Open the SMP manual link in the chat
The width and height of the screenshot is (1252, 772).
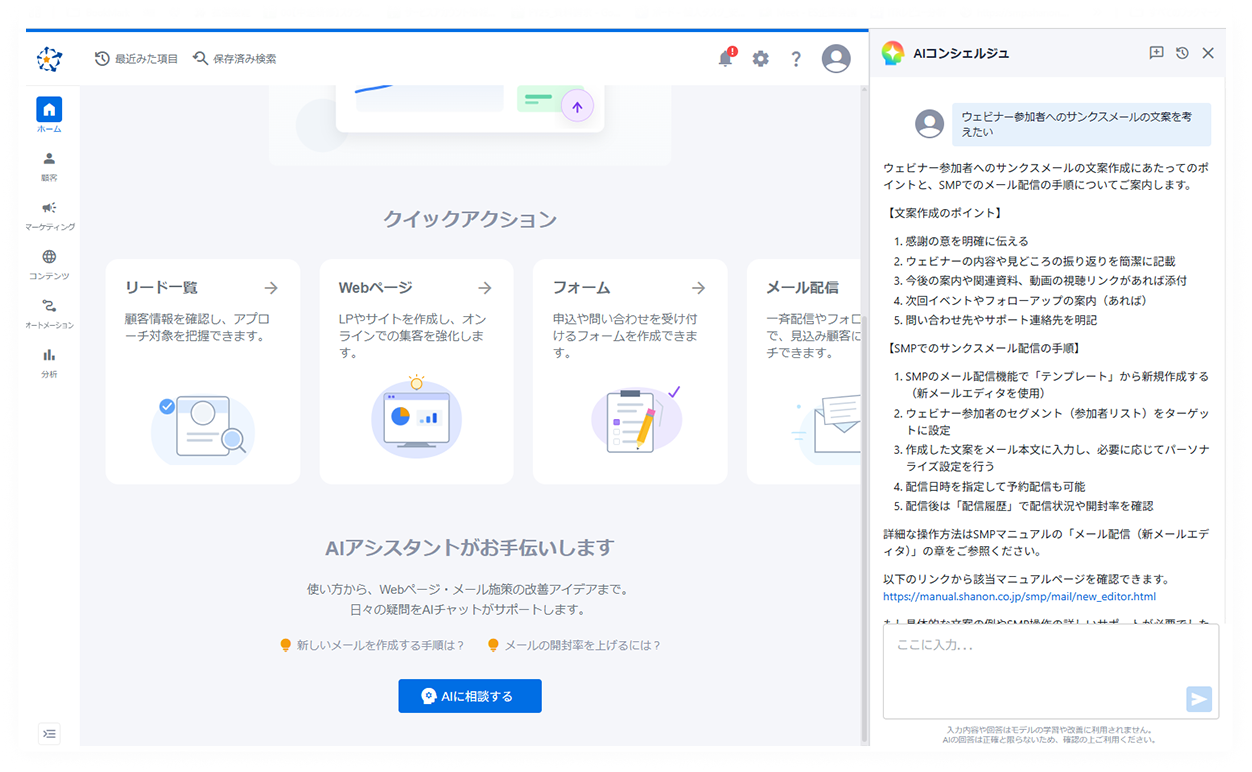coord(1019,596)
